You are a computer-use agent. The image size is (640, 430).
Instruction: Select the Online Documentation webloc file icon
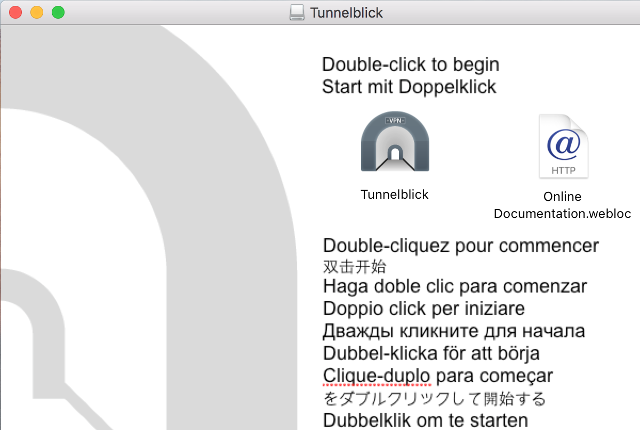pyautogui.click(x=563, y=146)
